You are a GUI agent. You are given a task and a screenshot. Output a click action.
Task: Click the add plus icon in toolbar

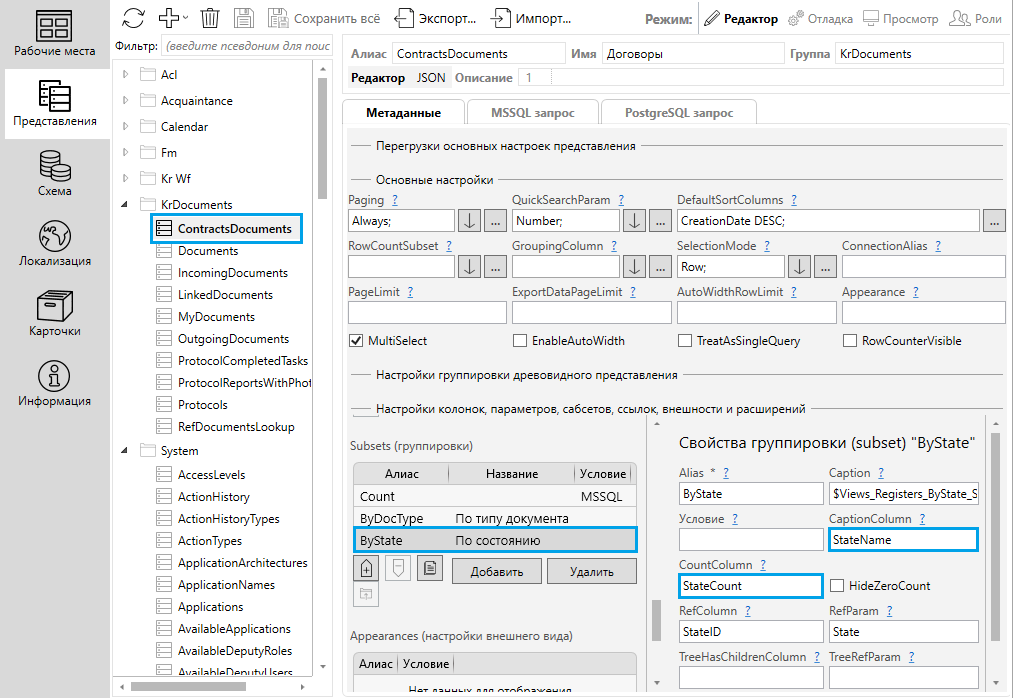(x=168, y=18)
